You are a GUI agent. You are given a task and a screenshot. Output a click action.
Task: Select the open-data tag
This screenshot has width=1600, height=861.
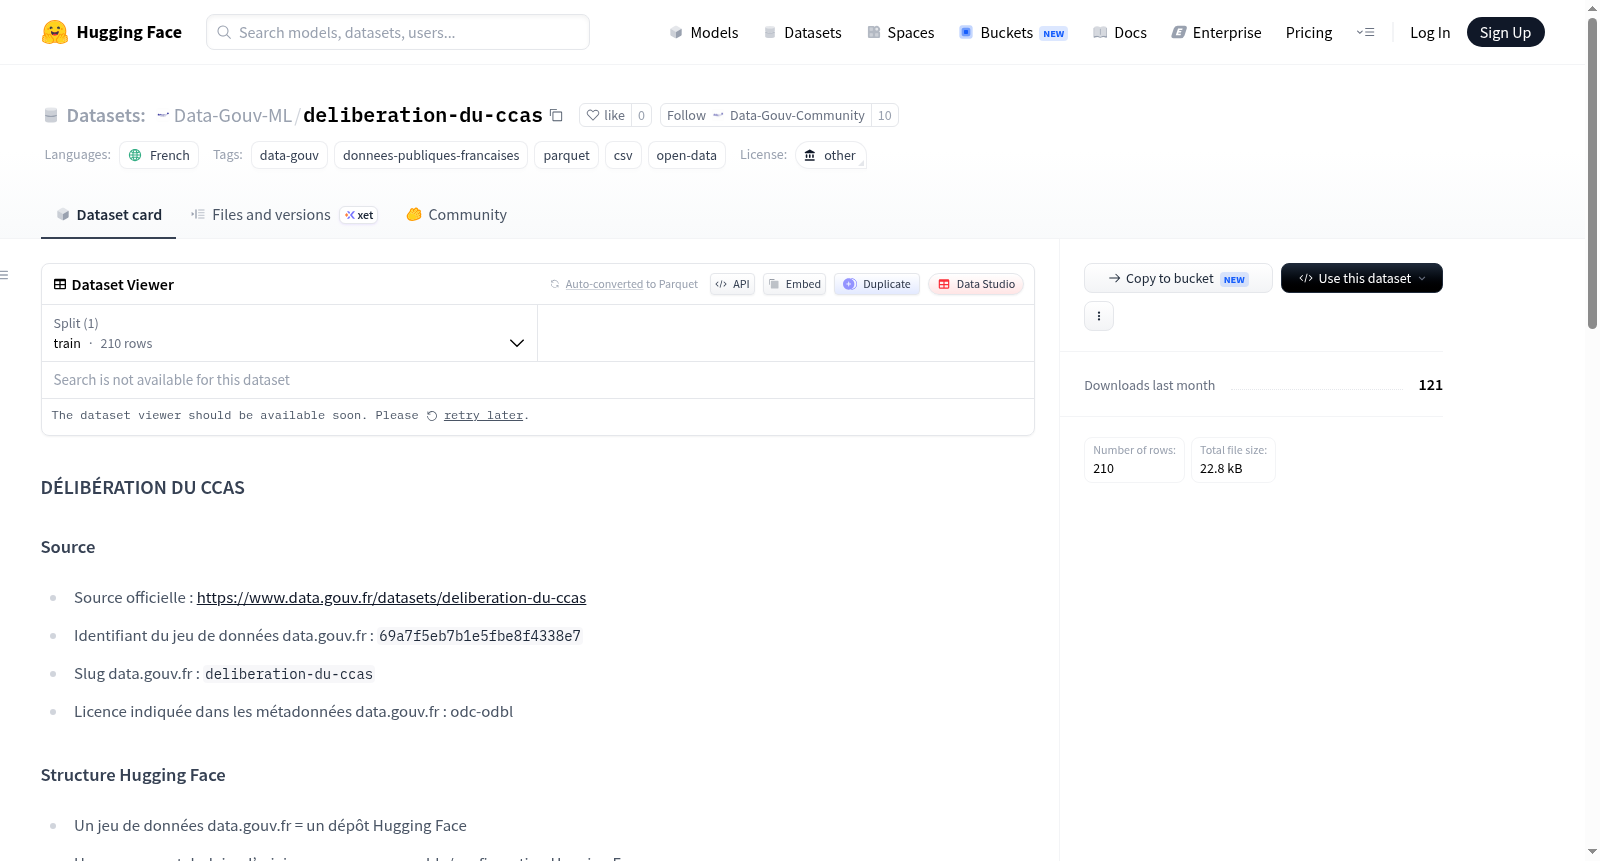click(686, 155)
